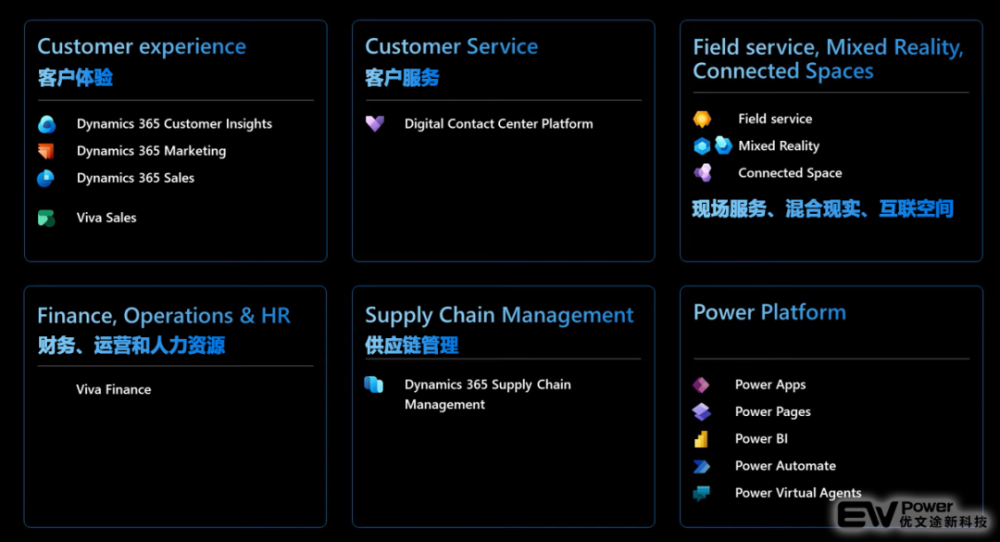Open Digital Contact Center Platform text
This screenshot has height=542, width=1000.
pos(498,124)
